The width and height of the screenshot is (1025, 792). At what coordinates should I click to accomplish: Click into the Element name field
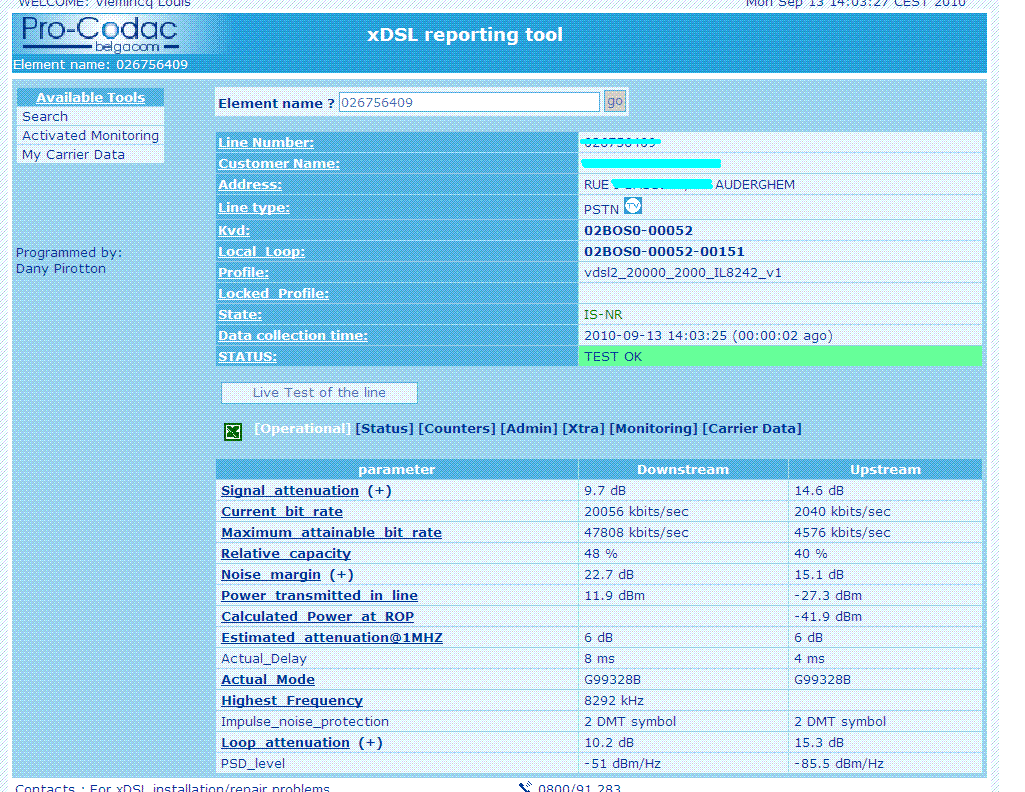[469, 103]
